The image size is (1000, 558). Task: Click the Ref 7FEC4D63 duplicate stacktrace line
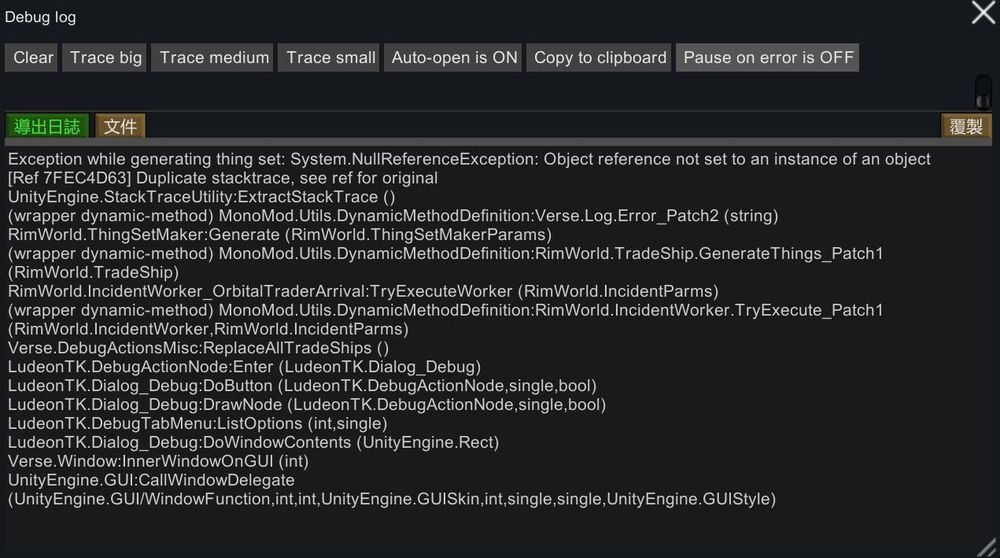coord(222,178)
